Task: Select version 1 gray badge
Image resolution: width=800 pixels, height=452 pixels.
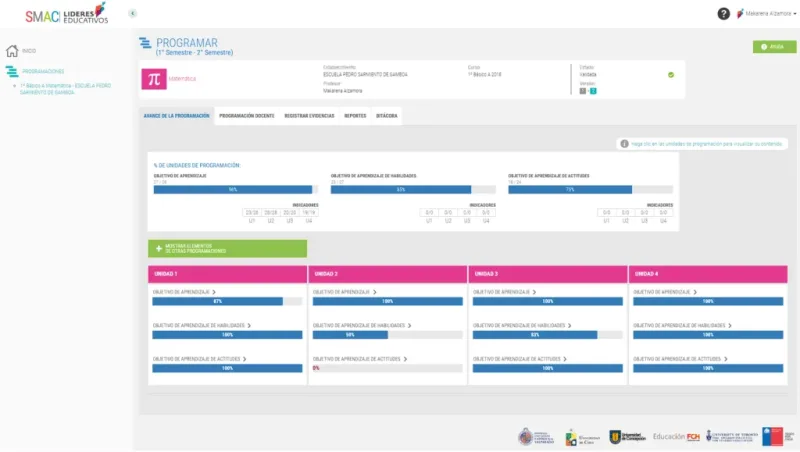Action: (x=583, y=91)
